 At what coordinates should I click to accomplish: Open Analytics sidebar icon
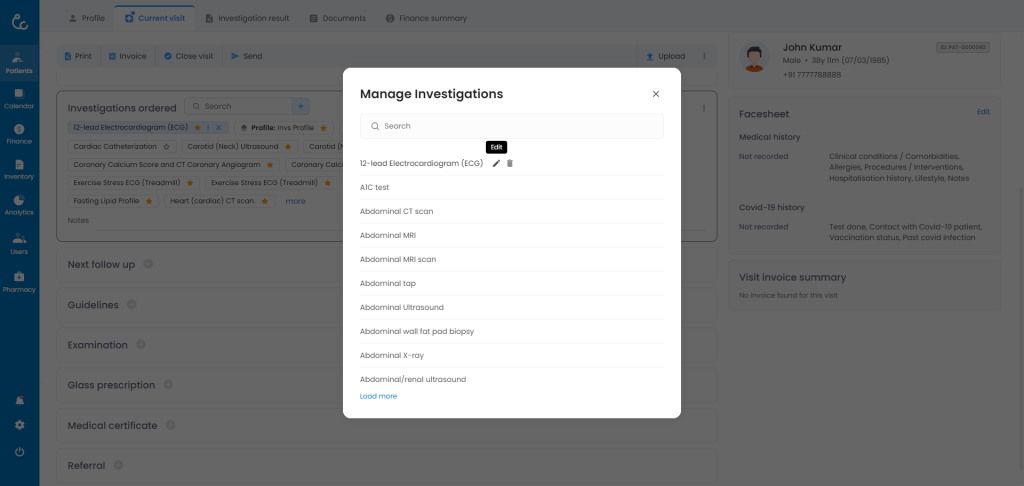point(19,205)
